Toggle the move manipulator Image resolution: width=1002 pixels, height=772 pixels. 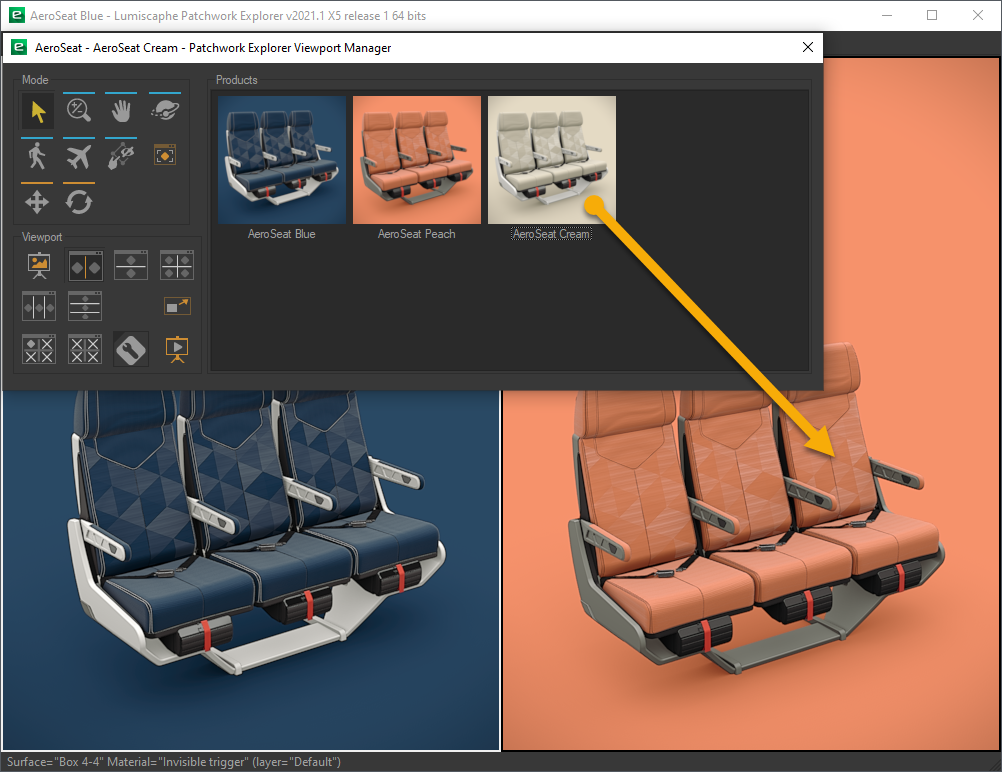pyautogui.click(x=37, y=201)
